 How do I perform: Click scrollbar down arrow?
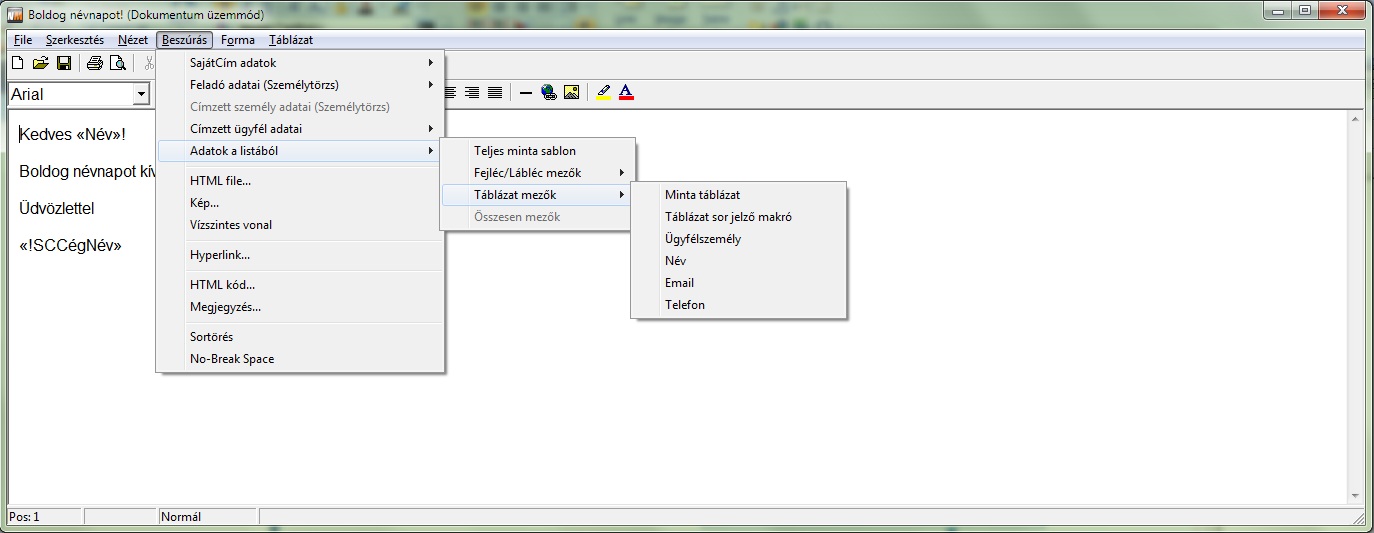coord(1356,496)
